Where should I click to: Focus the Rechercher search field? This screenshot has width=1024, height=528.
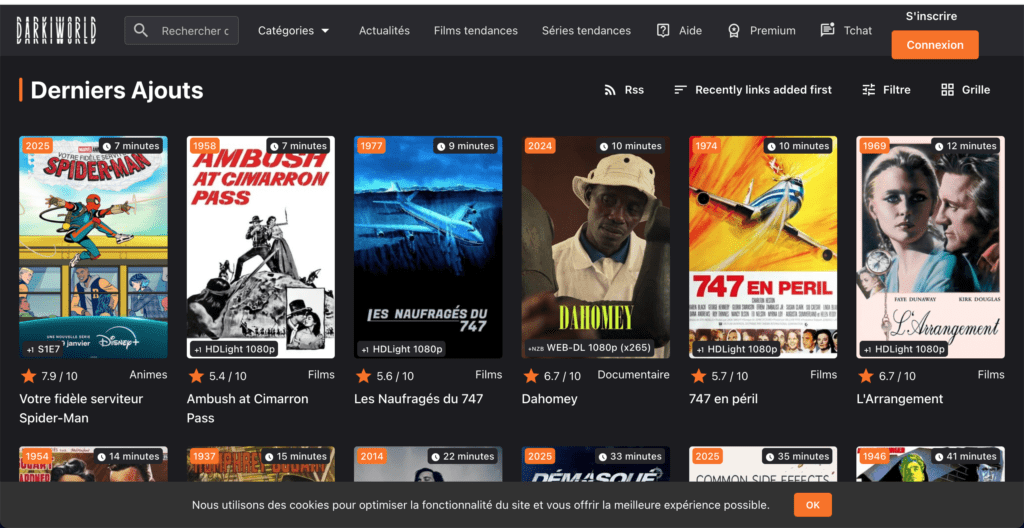pos(182,31)
